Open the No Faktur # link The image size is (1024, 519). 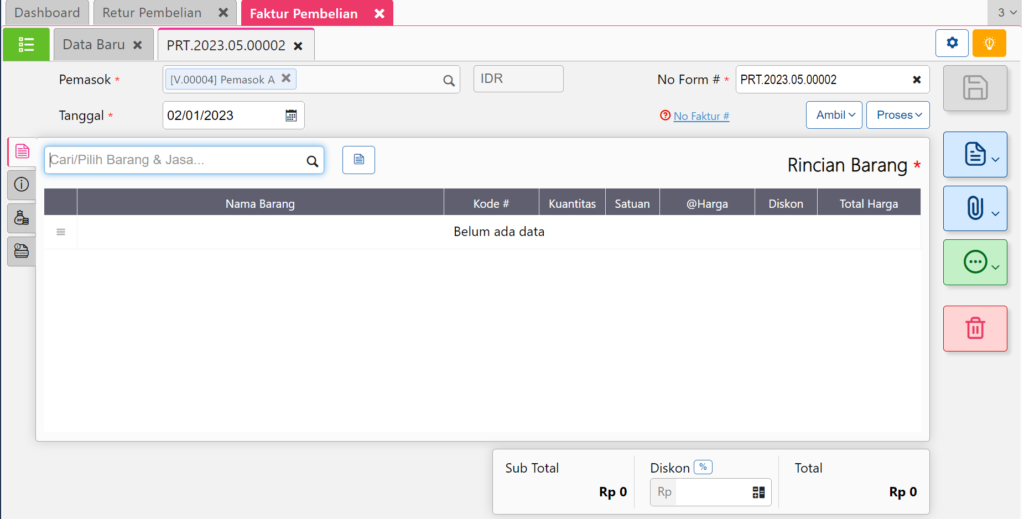pos(701,116)
